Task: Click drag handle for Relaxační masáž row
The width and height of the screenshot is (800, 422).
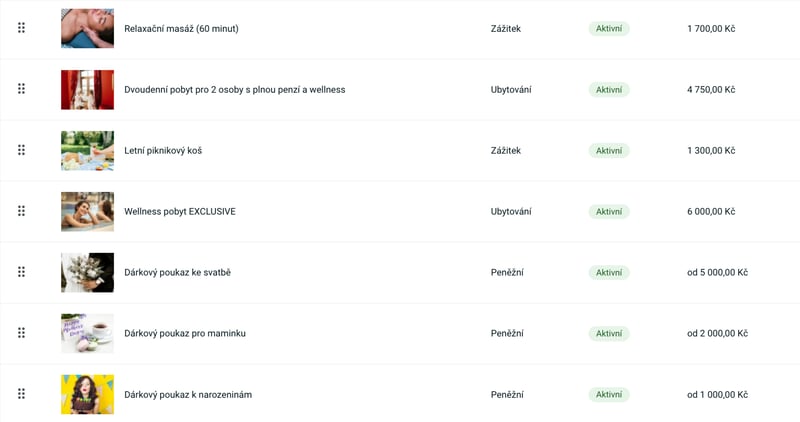Action: 21,28
